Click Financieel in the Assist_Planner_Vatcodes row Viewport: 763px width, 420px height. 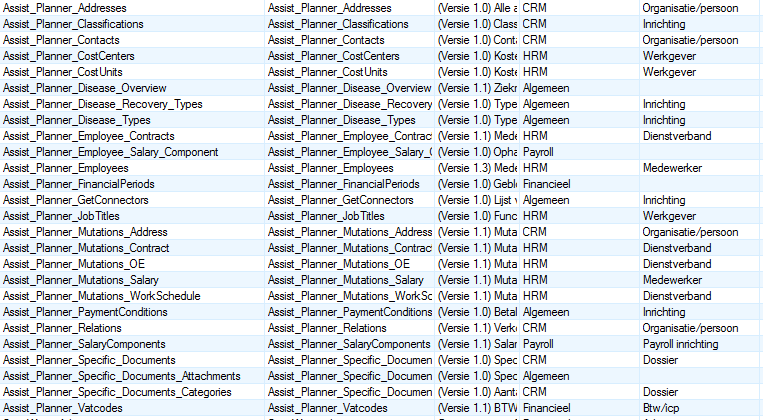546,408
